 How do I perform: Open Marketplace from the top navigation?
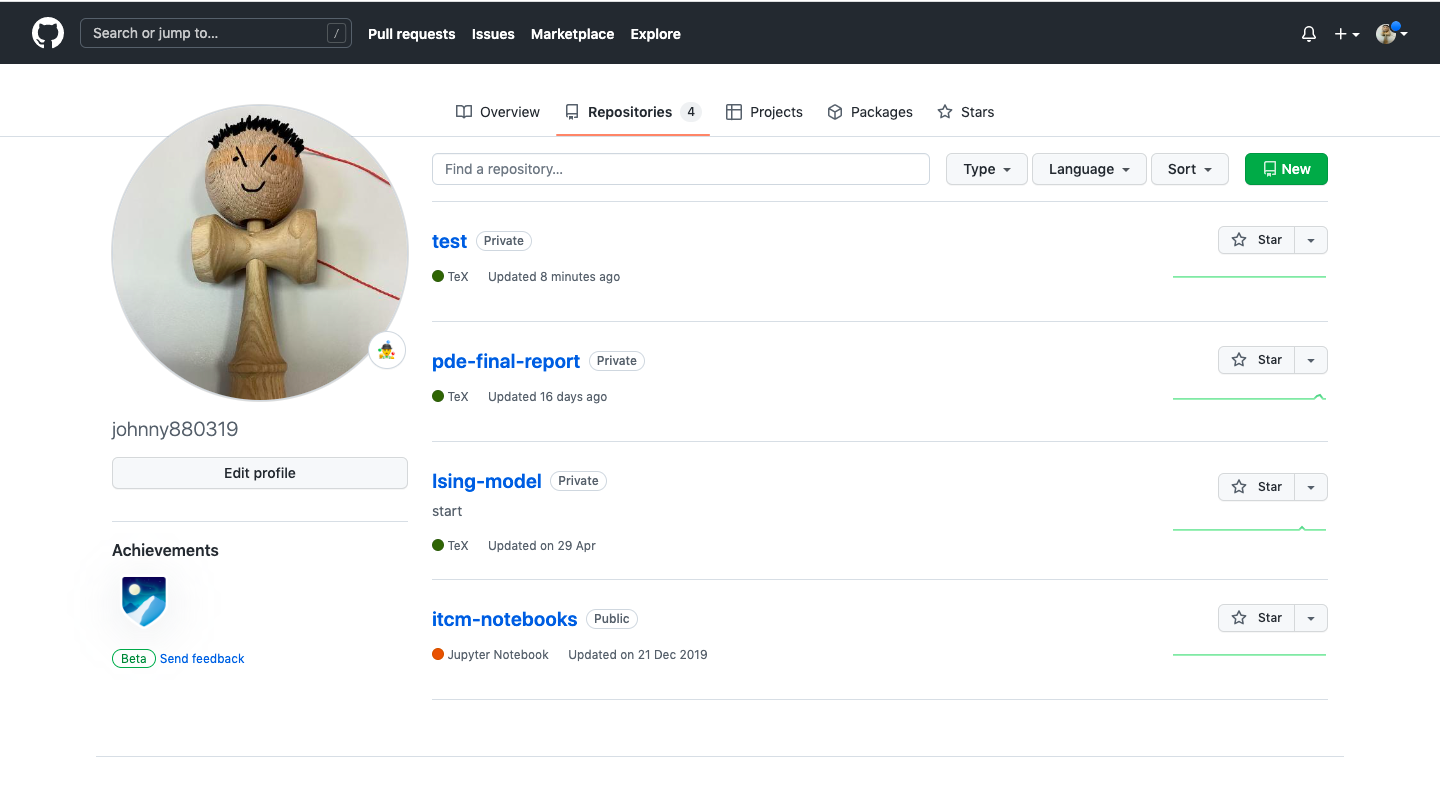point(572,33)
